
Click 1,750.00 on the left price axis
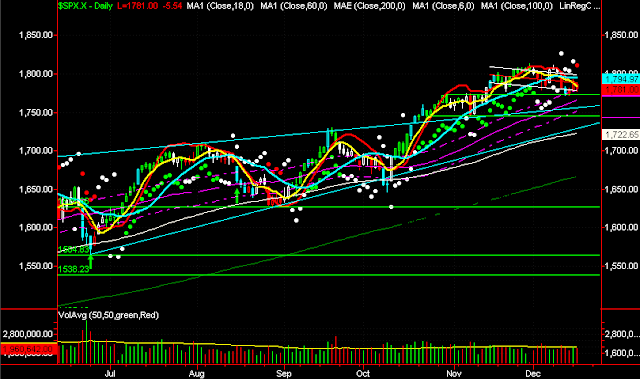click(x=36, y=112)
